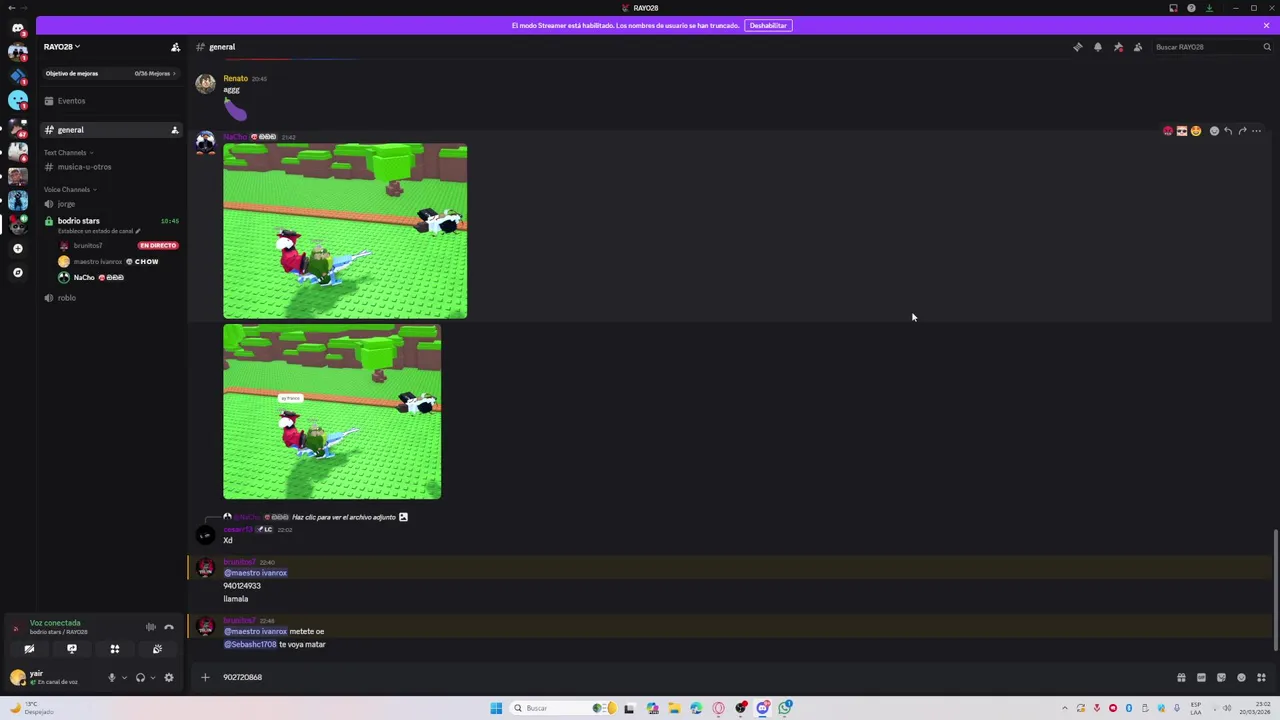Deafen with headphones icon
1280x720 pixels.
(140, 677)
